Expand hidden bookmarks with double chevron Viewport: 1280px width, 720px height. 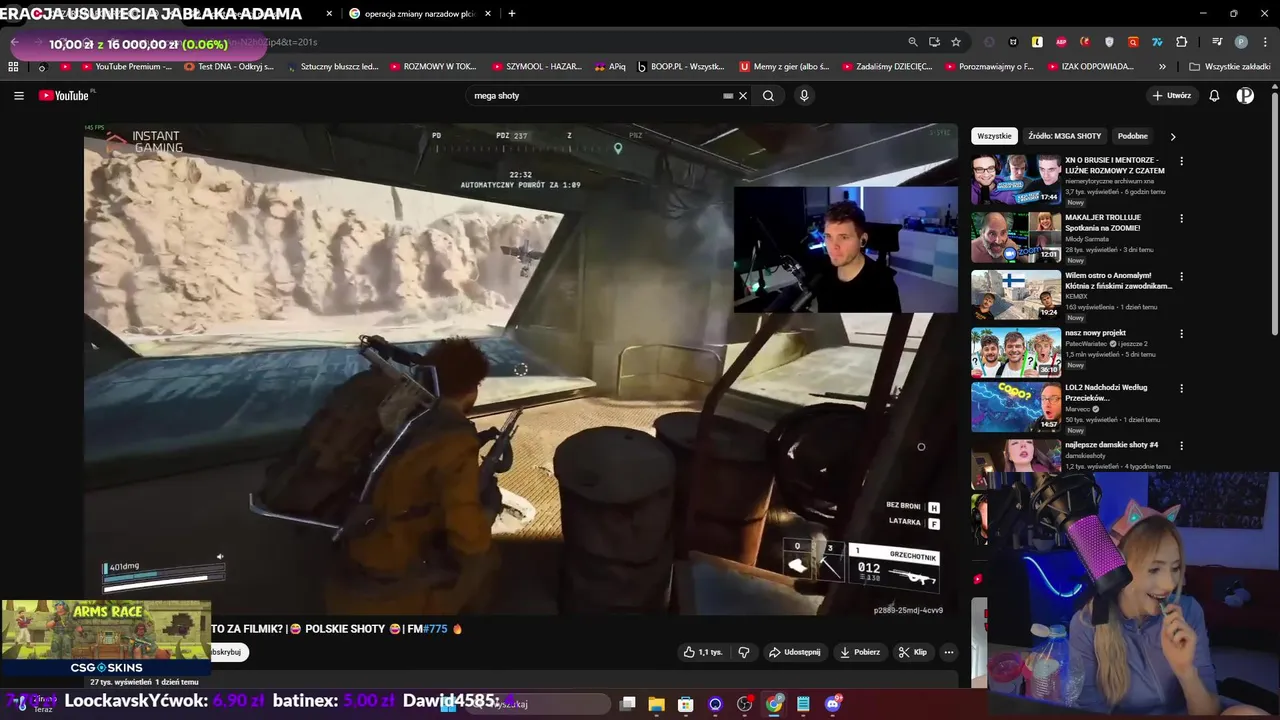pos(1162,67)
